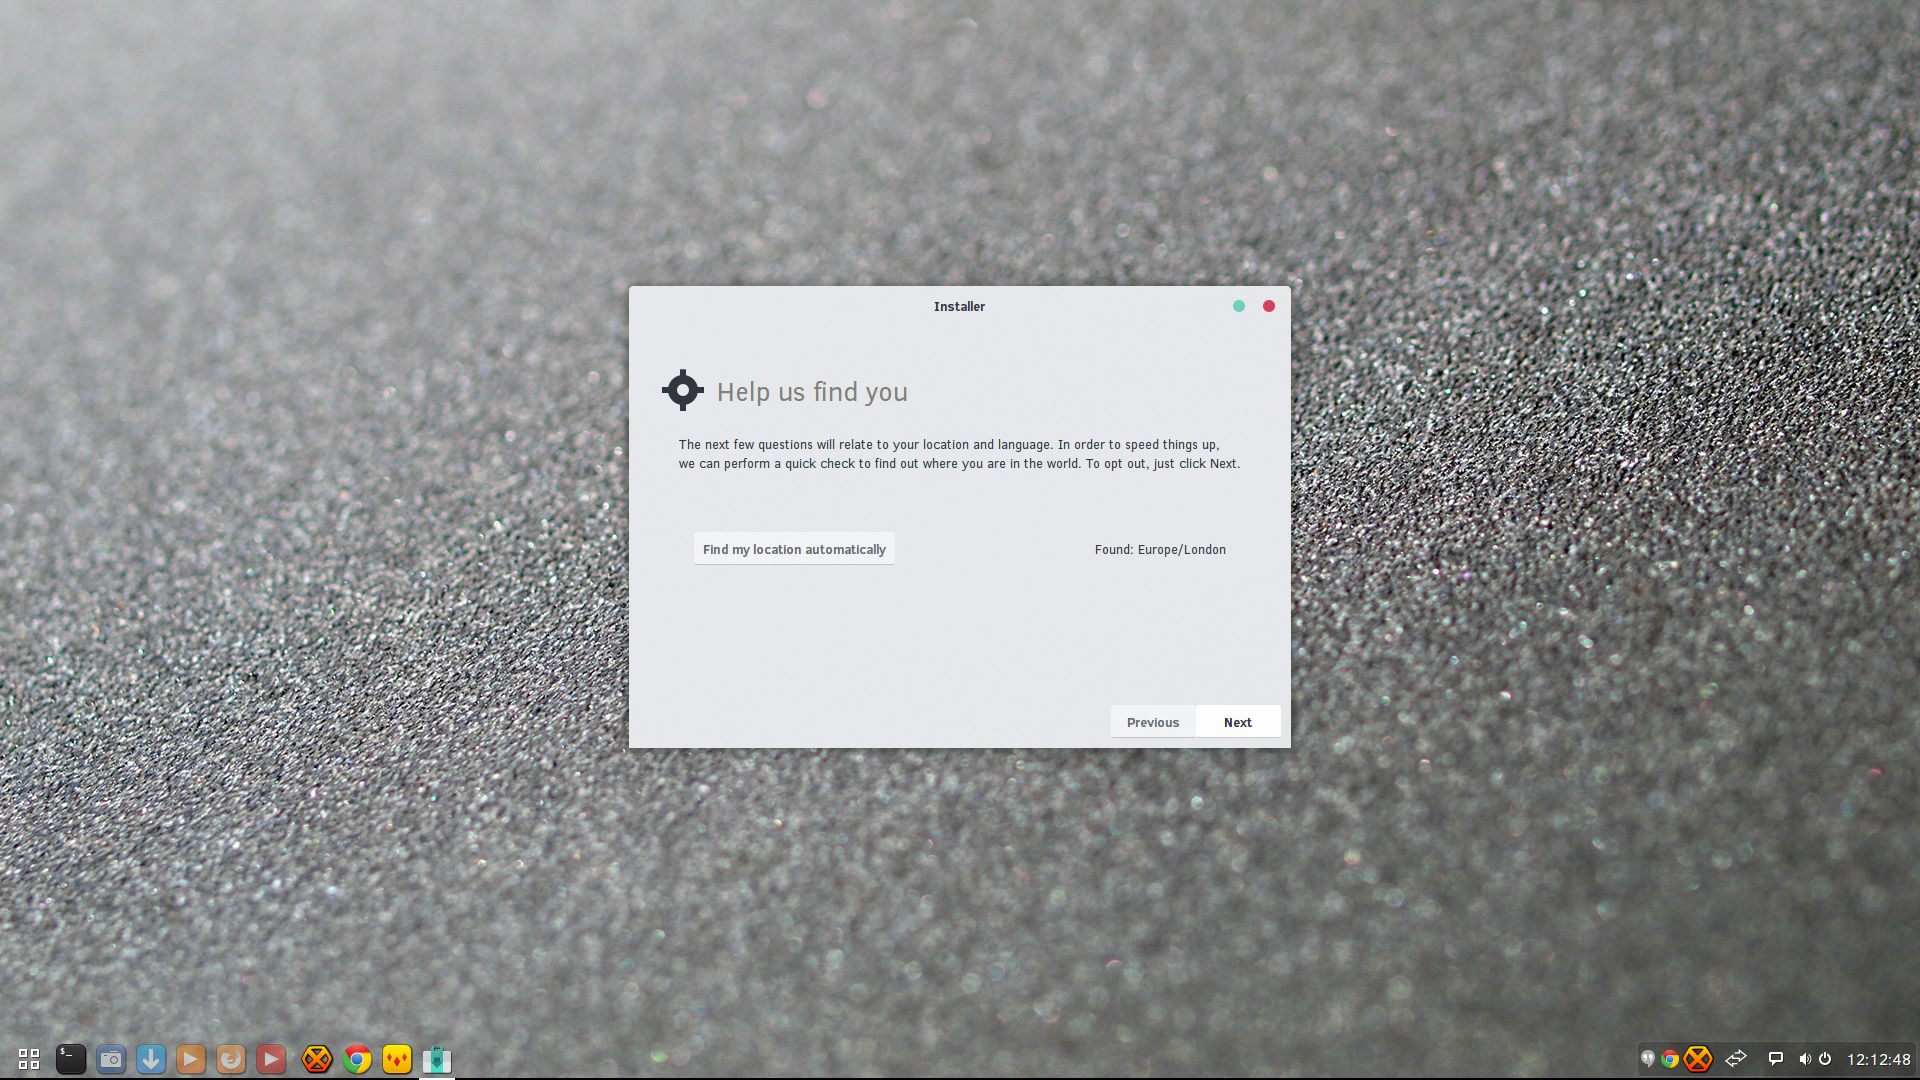Image resolution: width=1920 pixels, height=1080 pixels.
Task: Open the applications grid menu in the dock
Action: point(29,1059)
